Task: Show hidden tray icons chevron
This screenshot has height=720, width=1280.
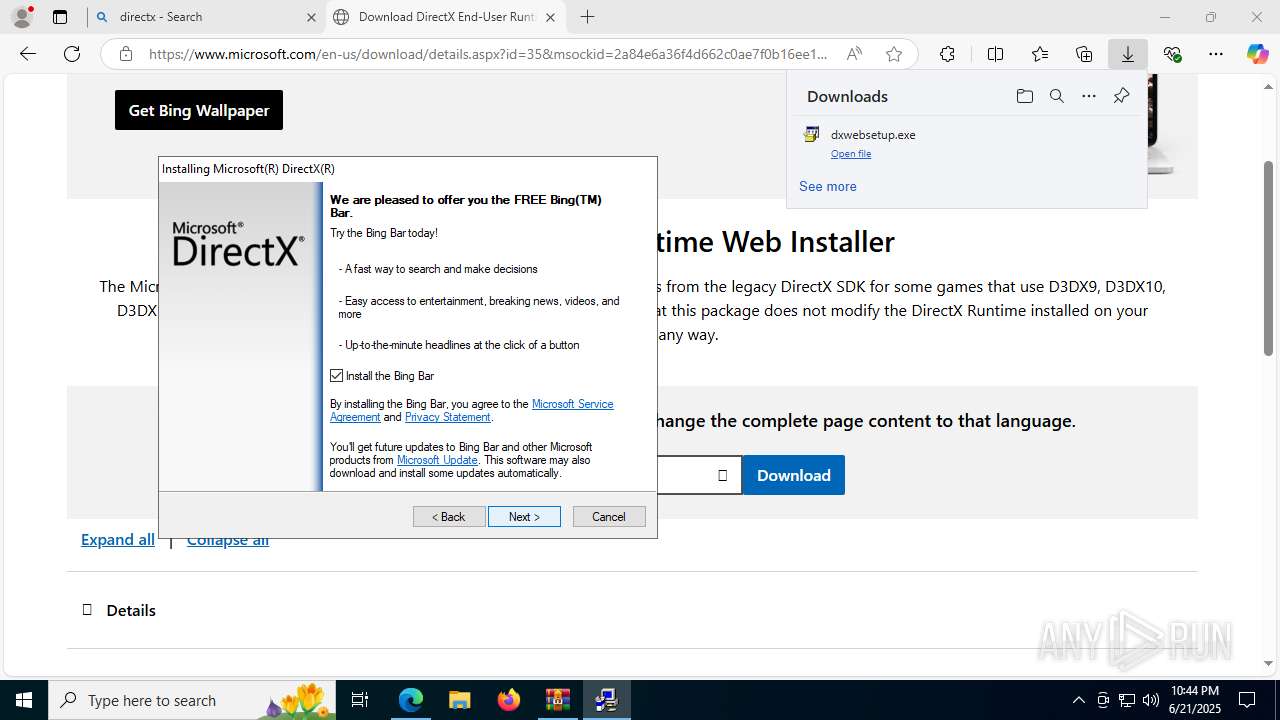Action: pos(1078,700)
